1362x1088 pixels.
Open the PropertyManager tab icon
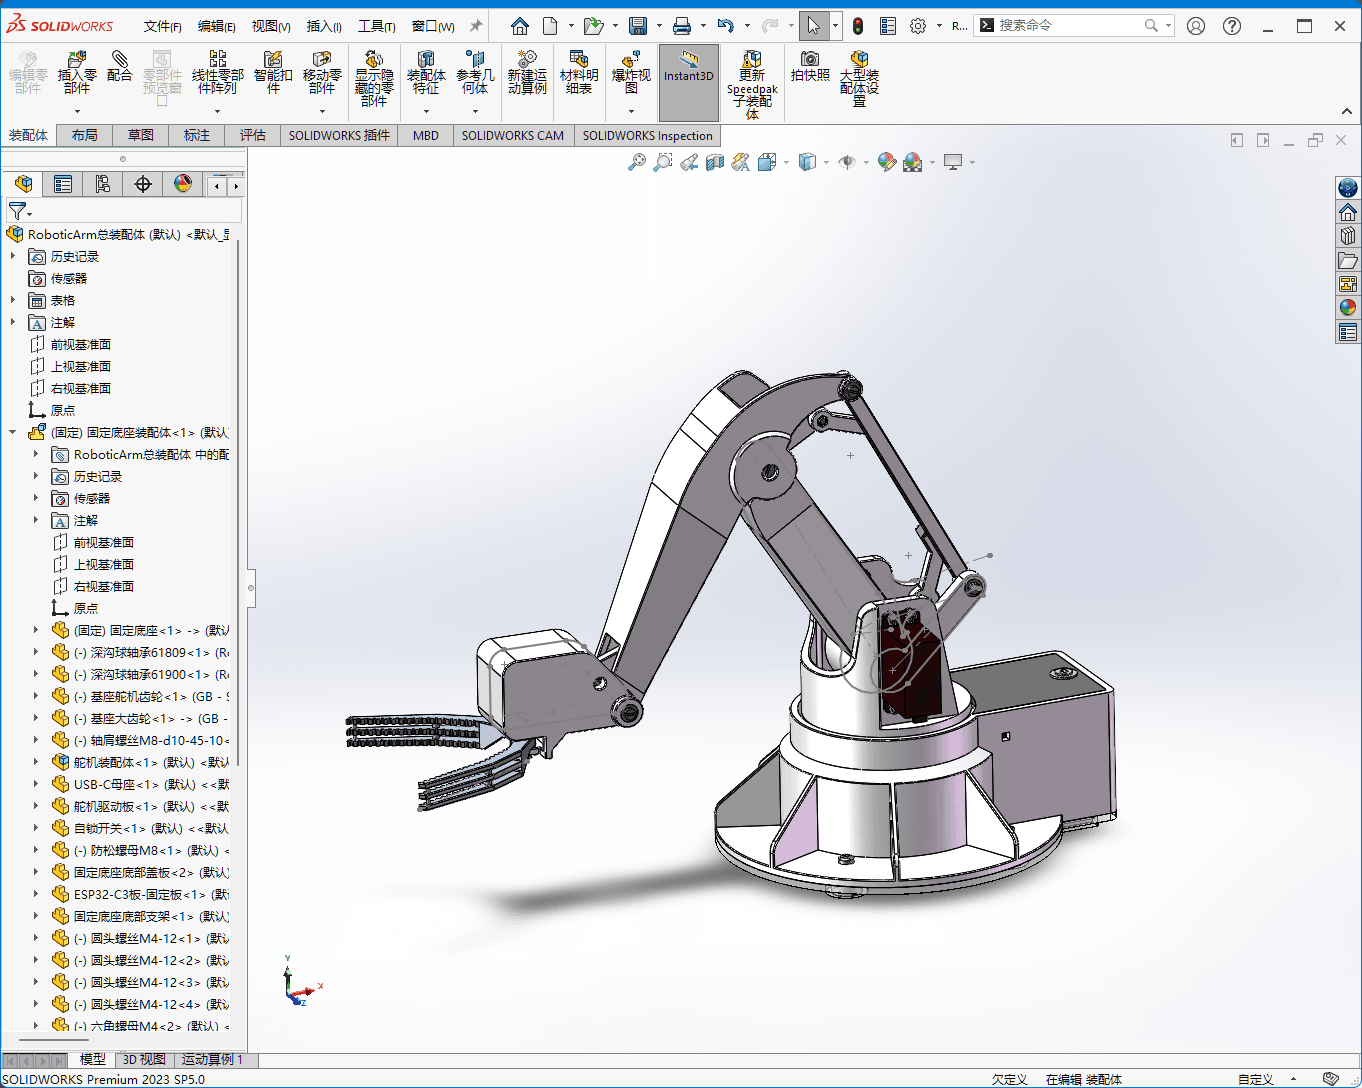[x=63, y=184]
